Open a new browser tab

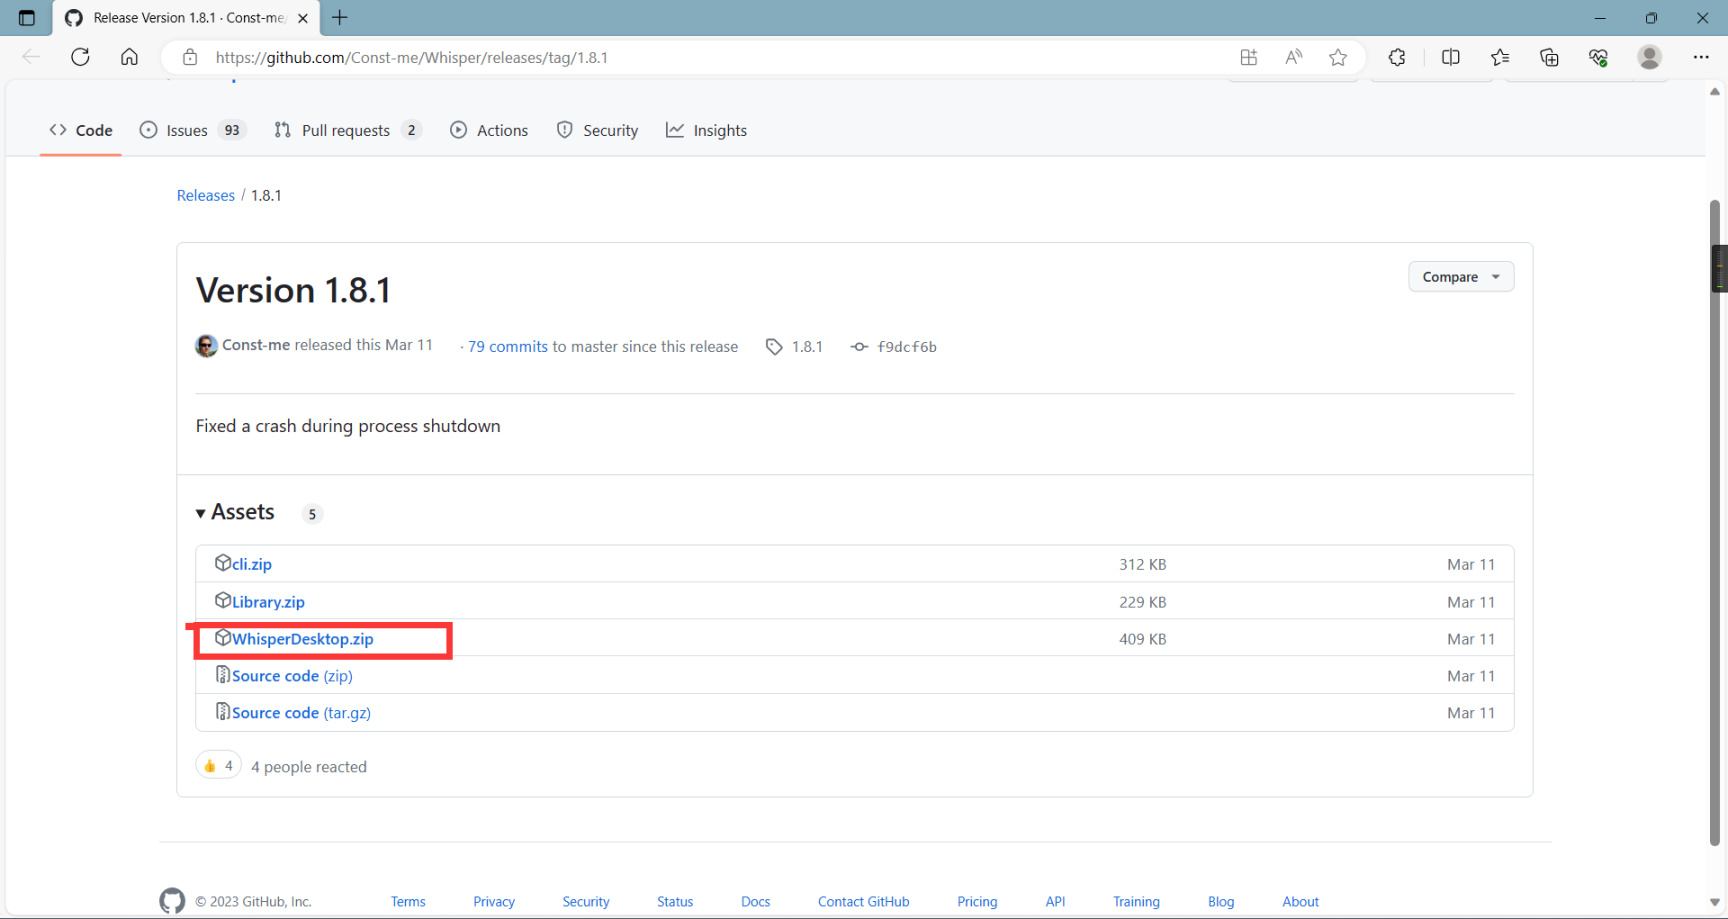click(340, 18)
